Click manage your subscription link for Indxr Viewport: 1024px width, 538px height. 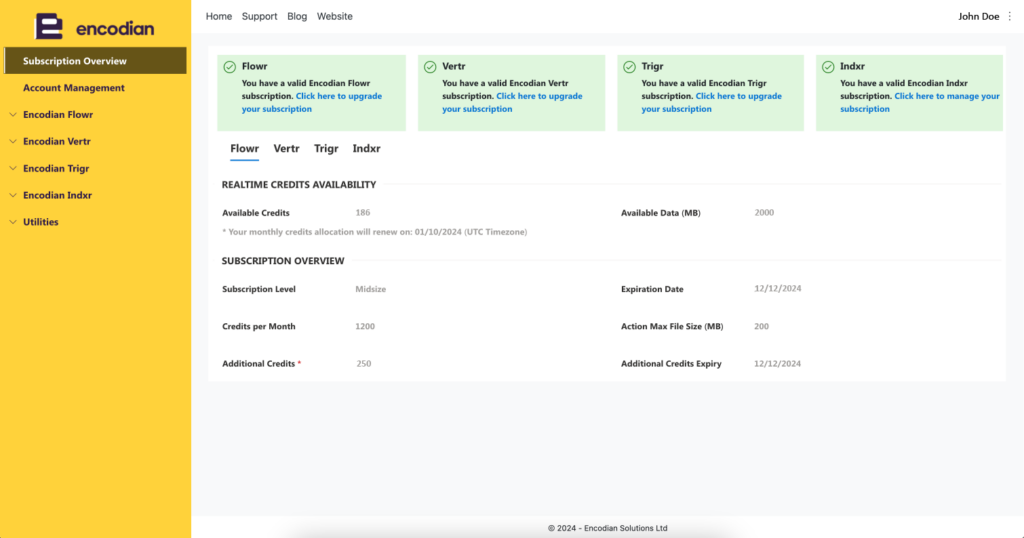pos(946,97)
